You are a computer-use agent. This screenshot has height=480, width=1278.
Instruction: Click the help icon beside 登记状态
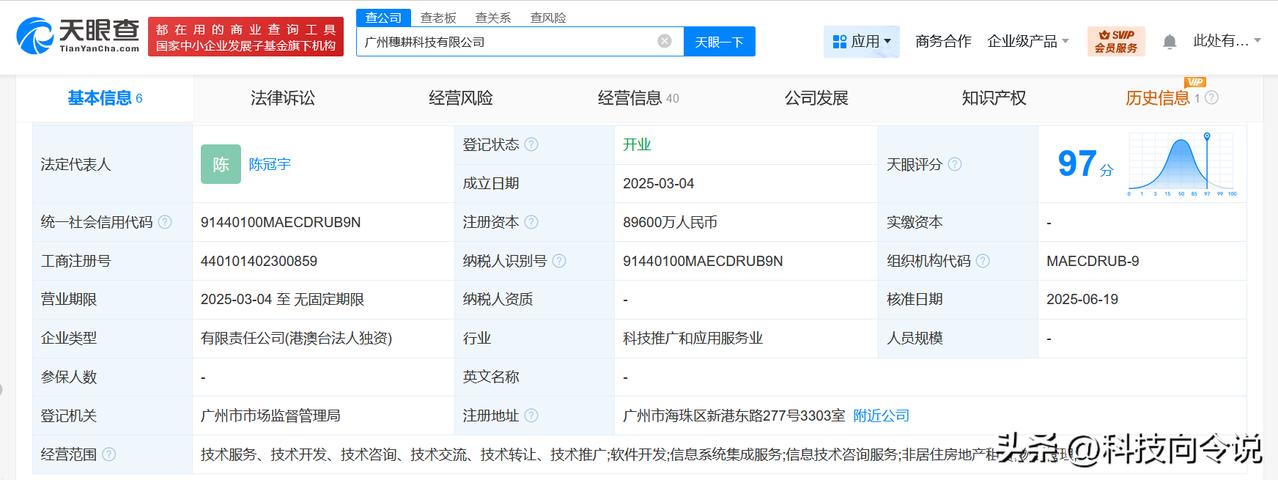531,144
